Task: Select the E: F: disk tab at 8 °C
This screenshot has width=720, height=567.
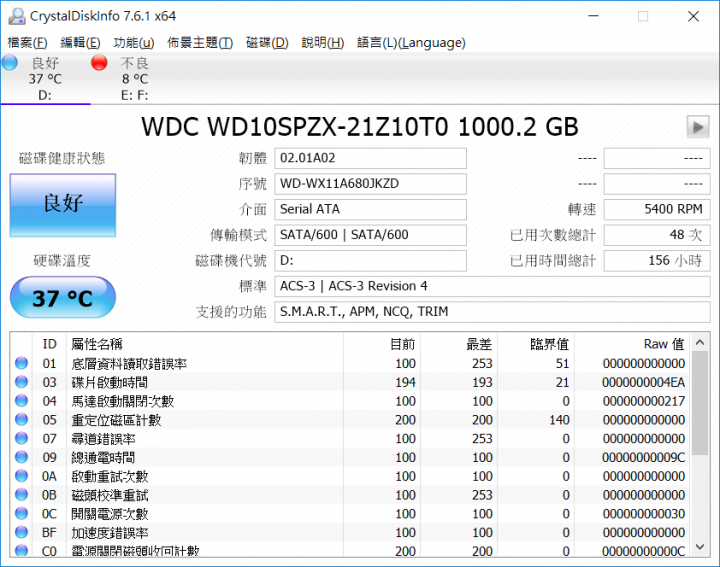Action: tap(135, 79)
